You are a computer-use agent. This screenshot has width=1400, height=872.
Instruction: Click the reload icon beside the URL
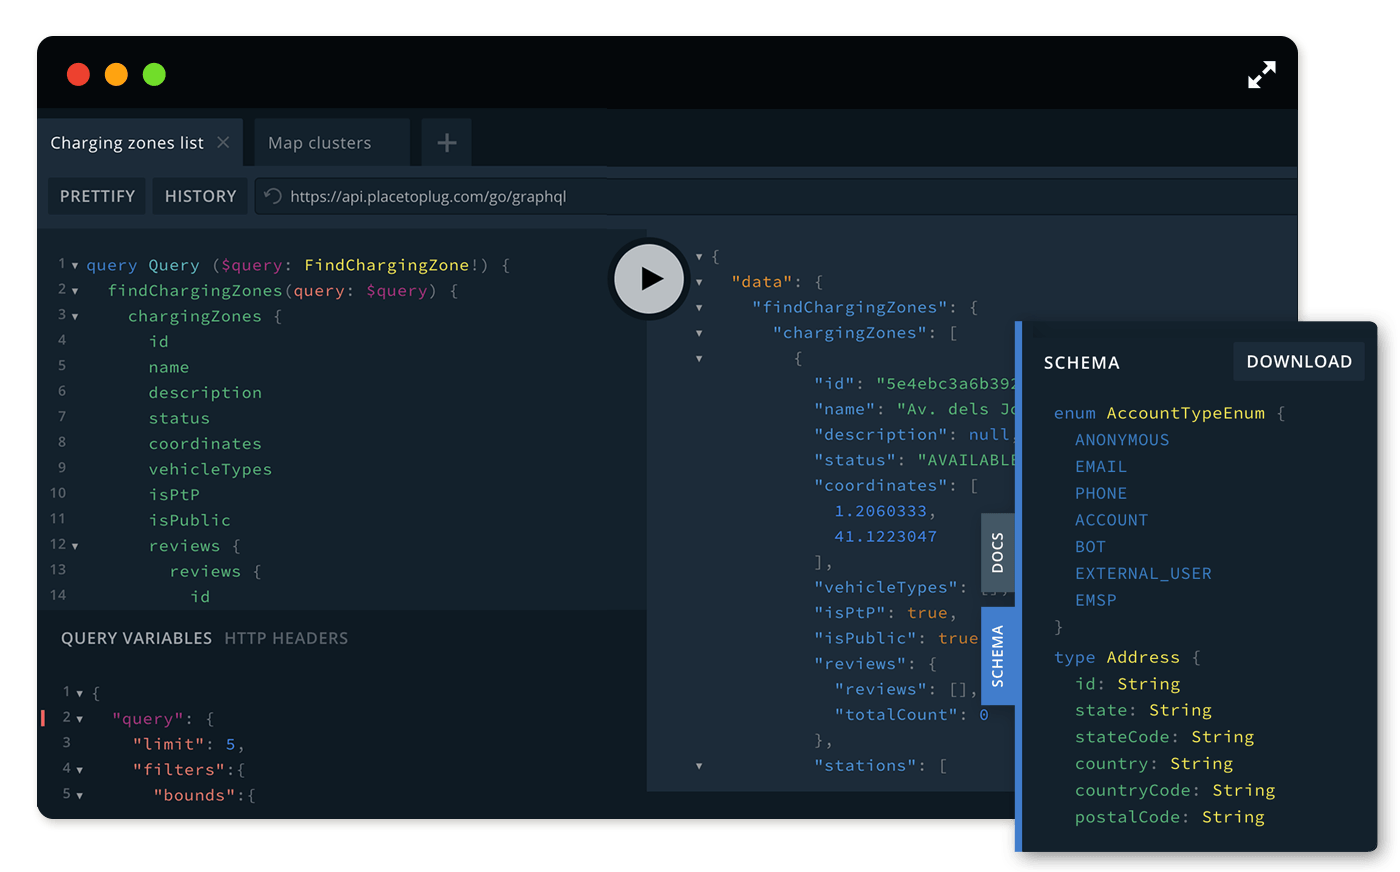(273, 196)
